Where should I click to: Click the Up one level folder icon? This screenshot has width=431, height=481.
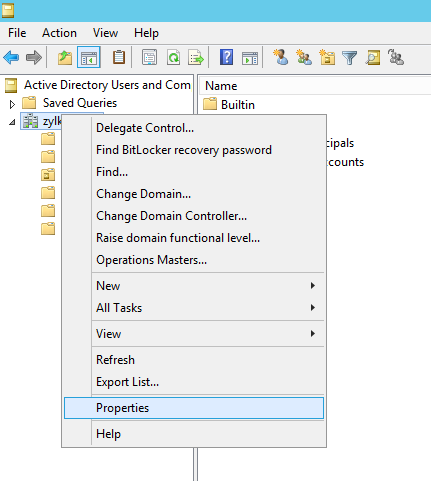65,58
